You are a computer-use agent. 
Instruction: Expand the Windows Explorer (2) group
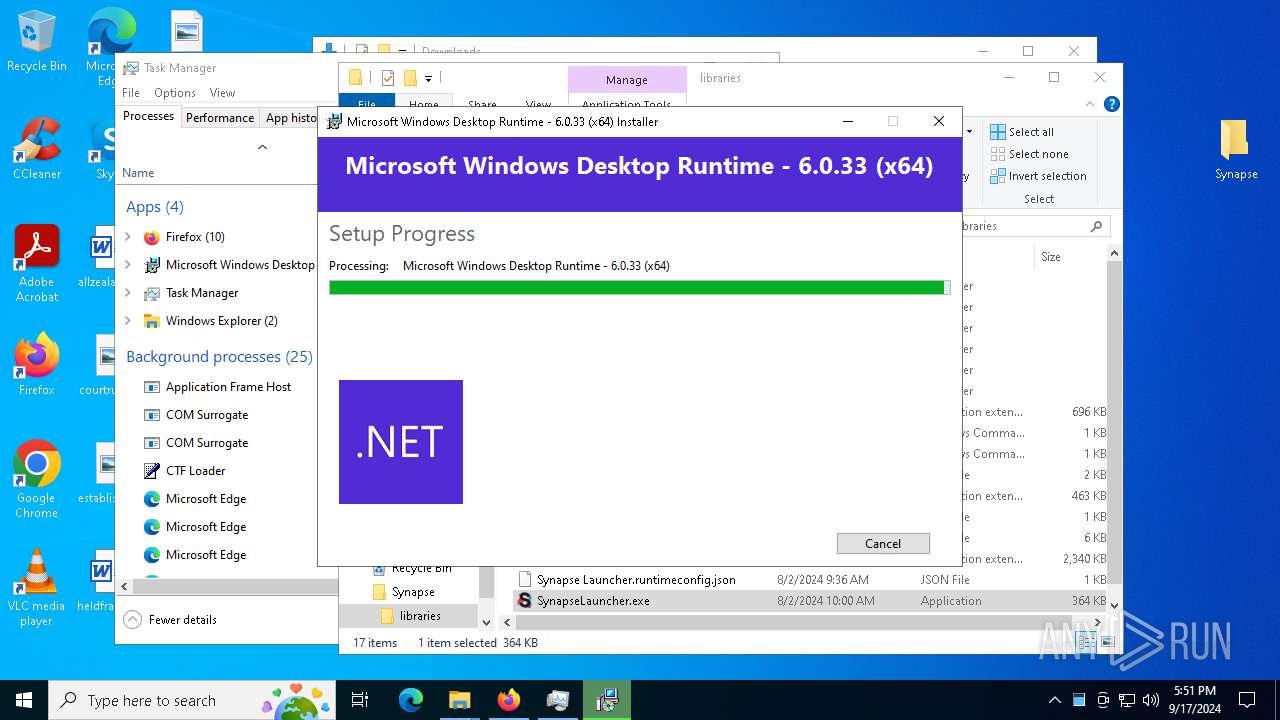[128, 321]
